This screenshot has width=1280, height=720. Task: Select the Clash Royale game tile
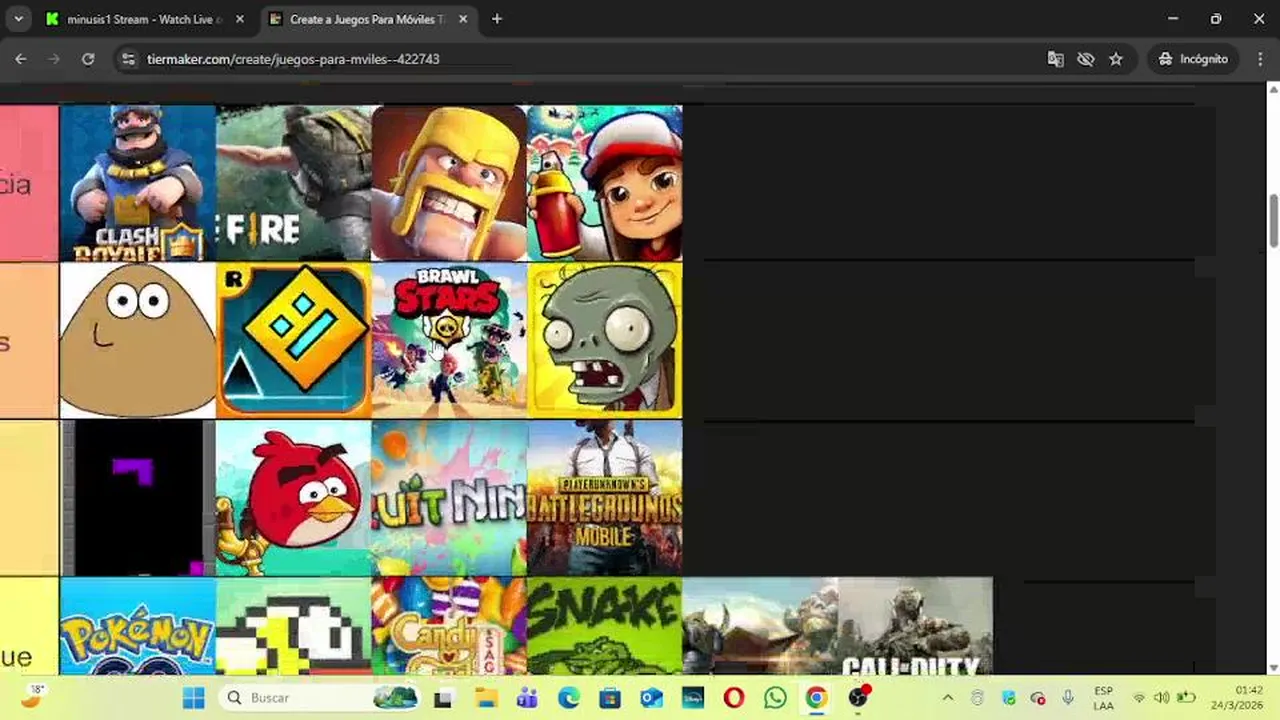[x=138, y=183]
